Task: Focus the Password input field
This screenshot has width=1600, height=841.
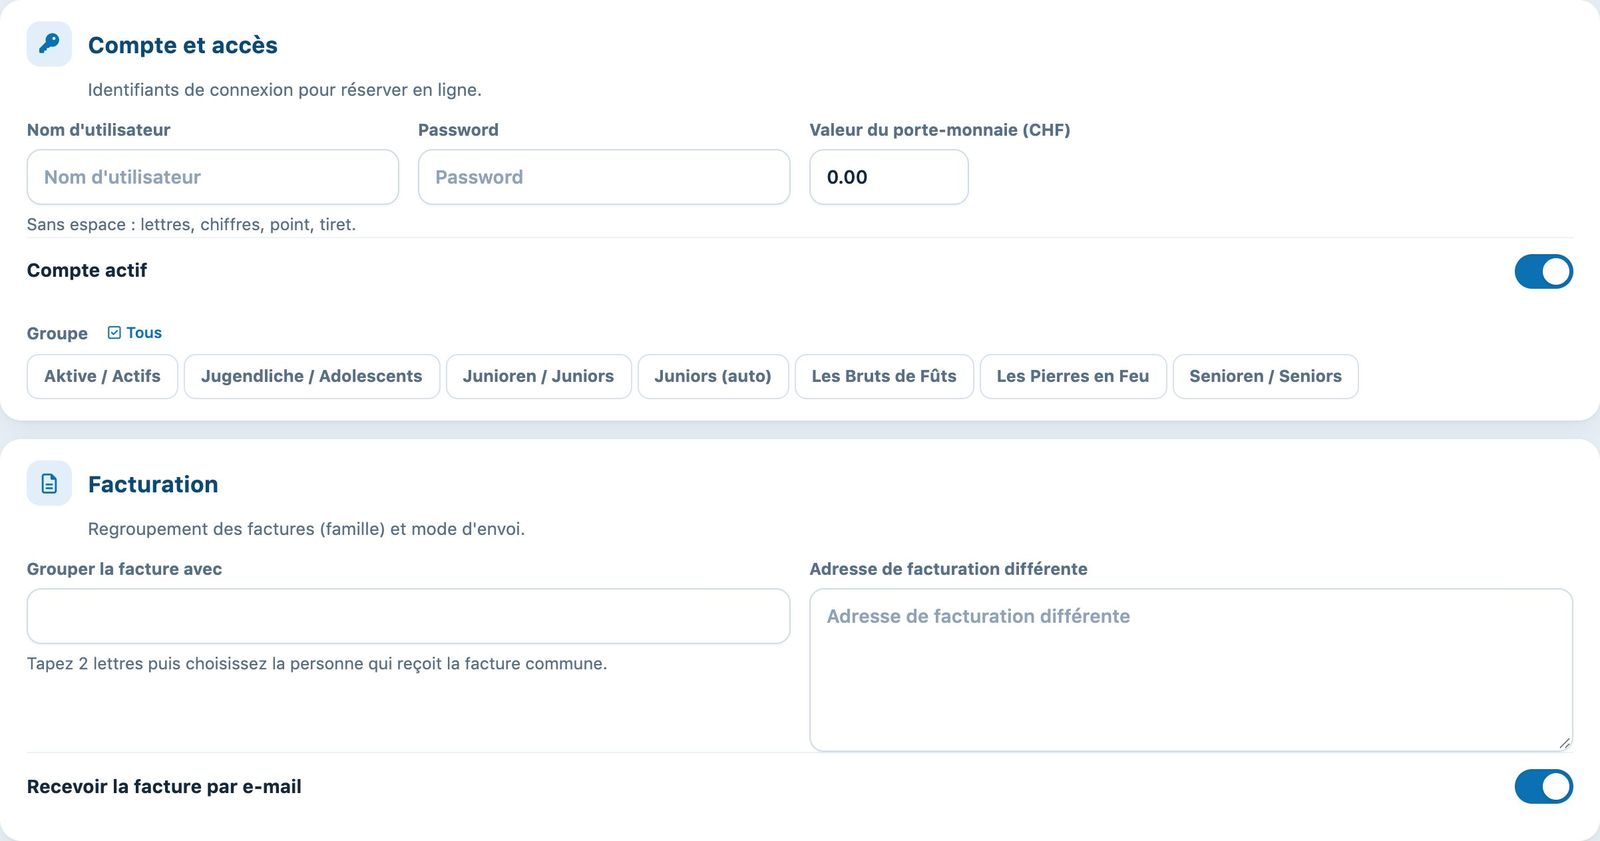Action: (604, 177)
